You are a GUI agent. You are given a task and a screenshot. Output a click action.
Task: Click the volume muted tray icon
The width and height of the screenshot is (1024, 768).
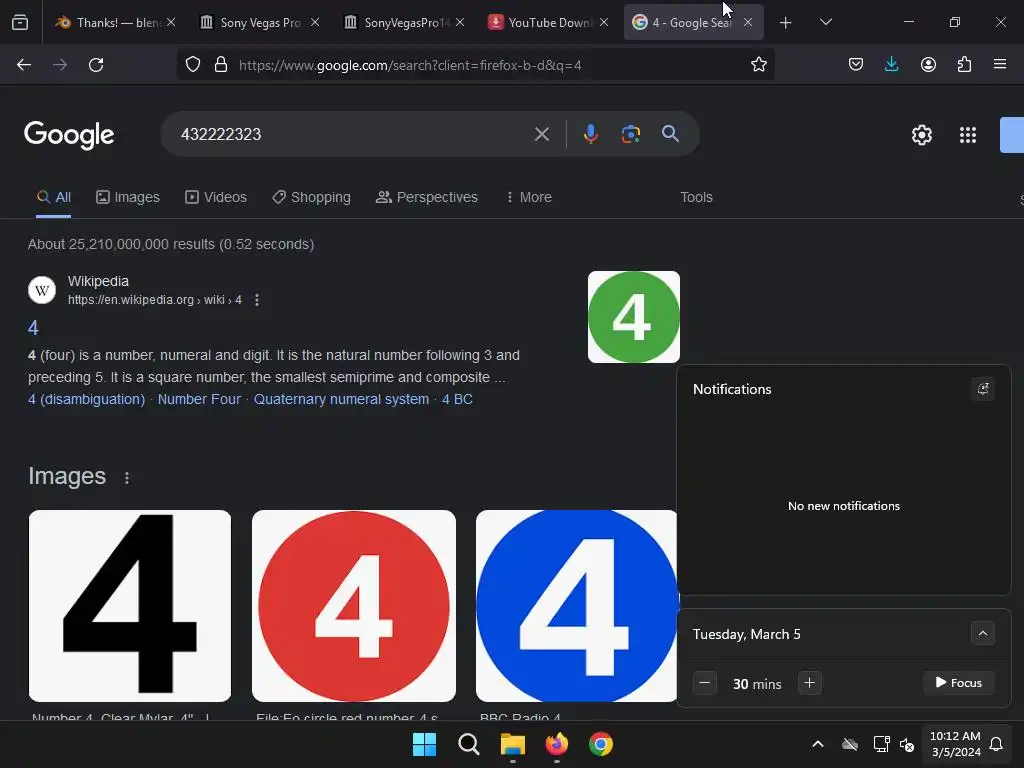pyautogui.click(x=906, y=744)
